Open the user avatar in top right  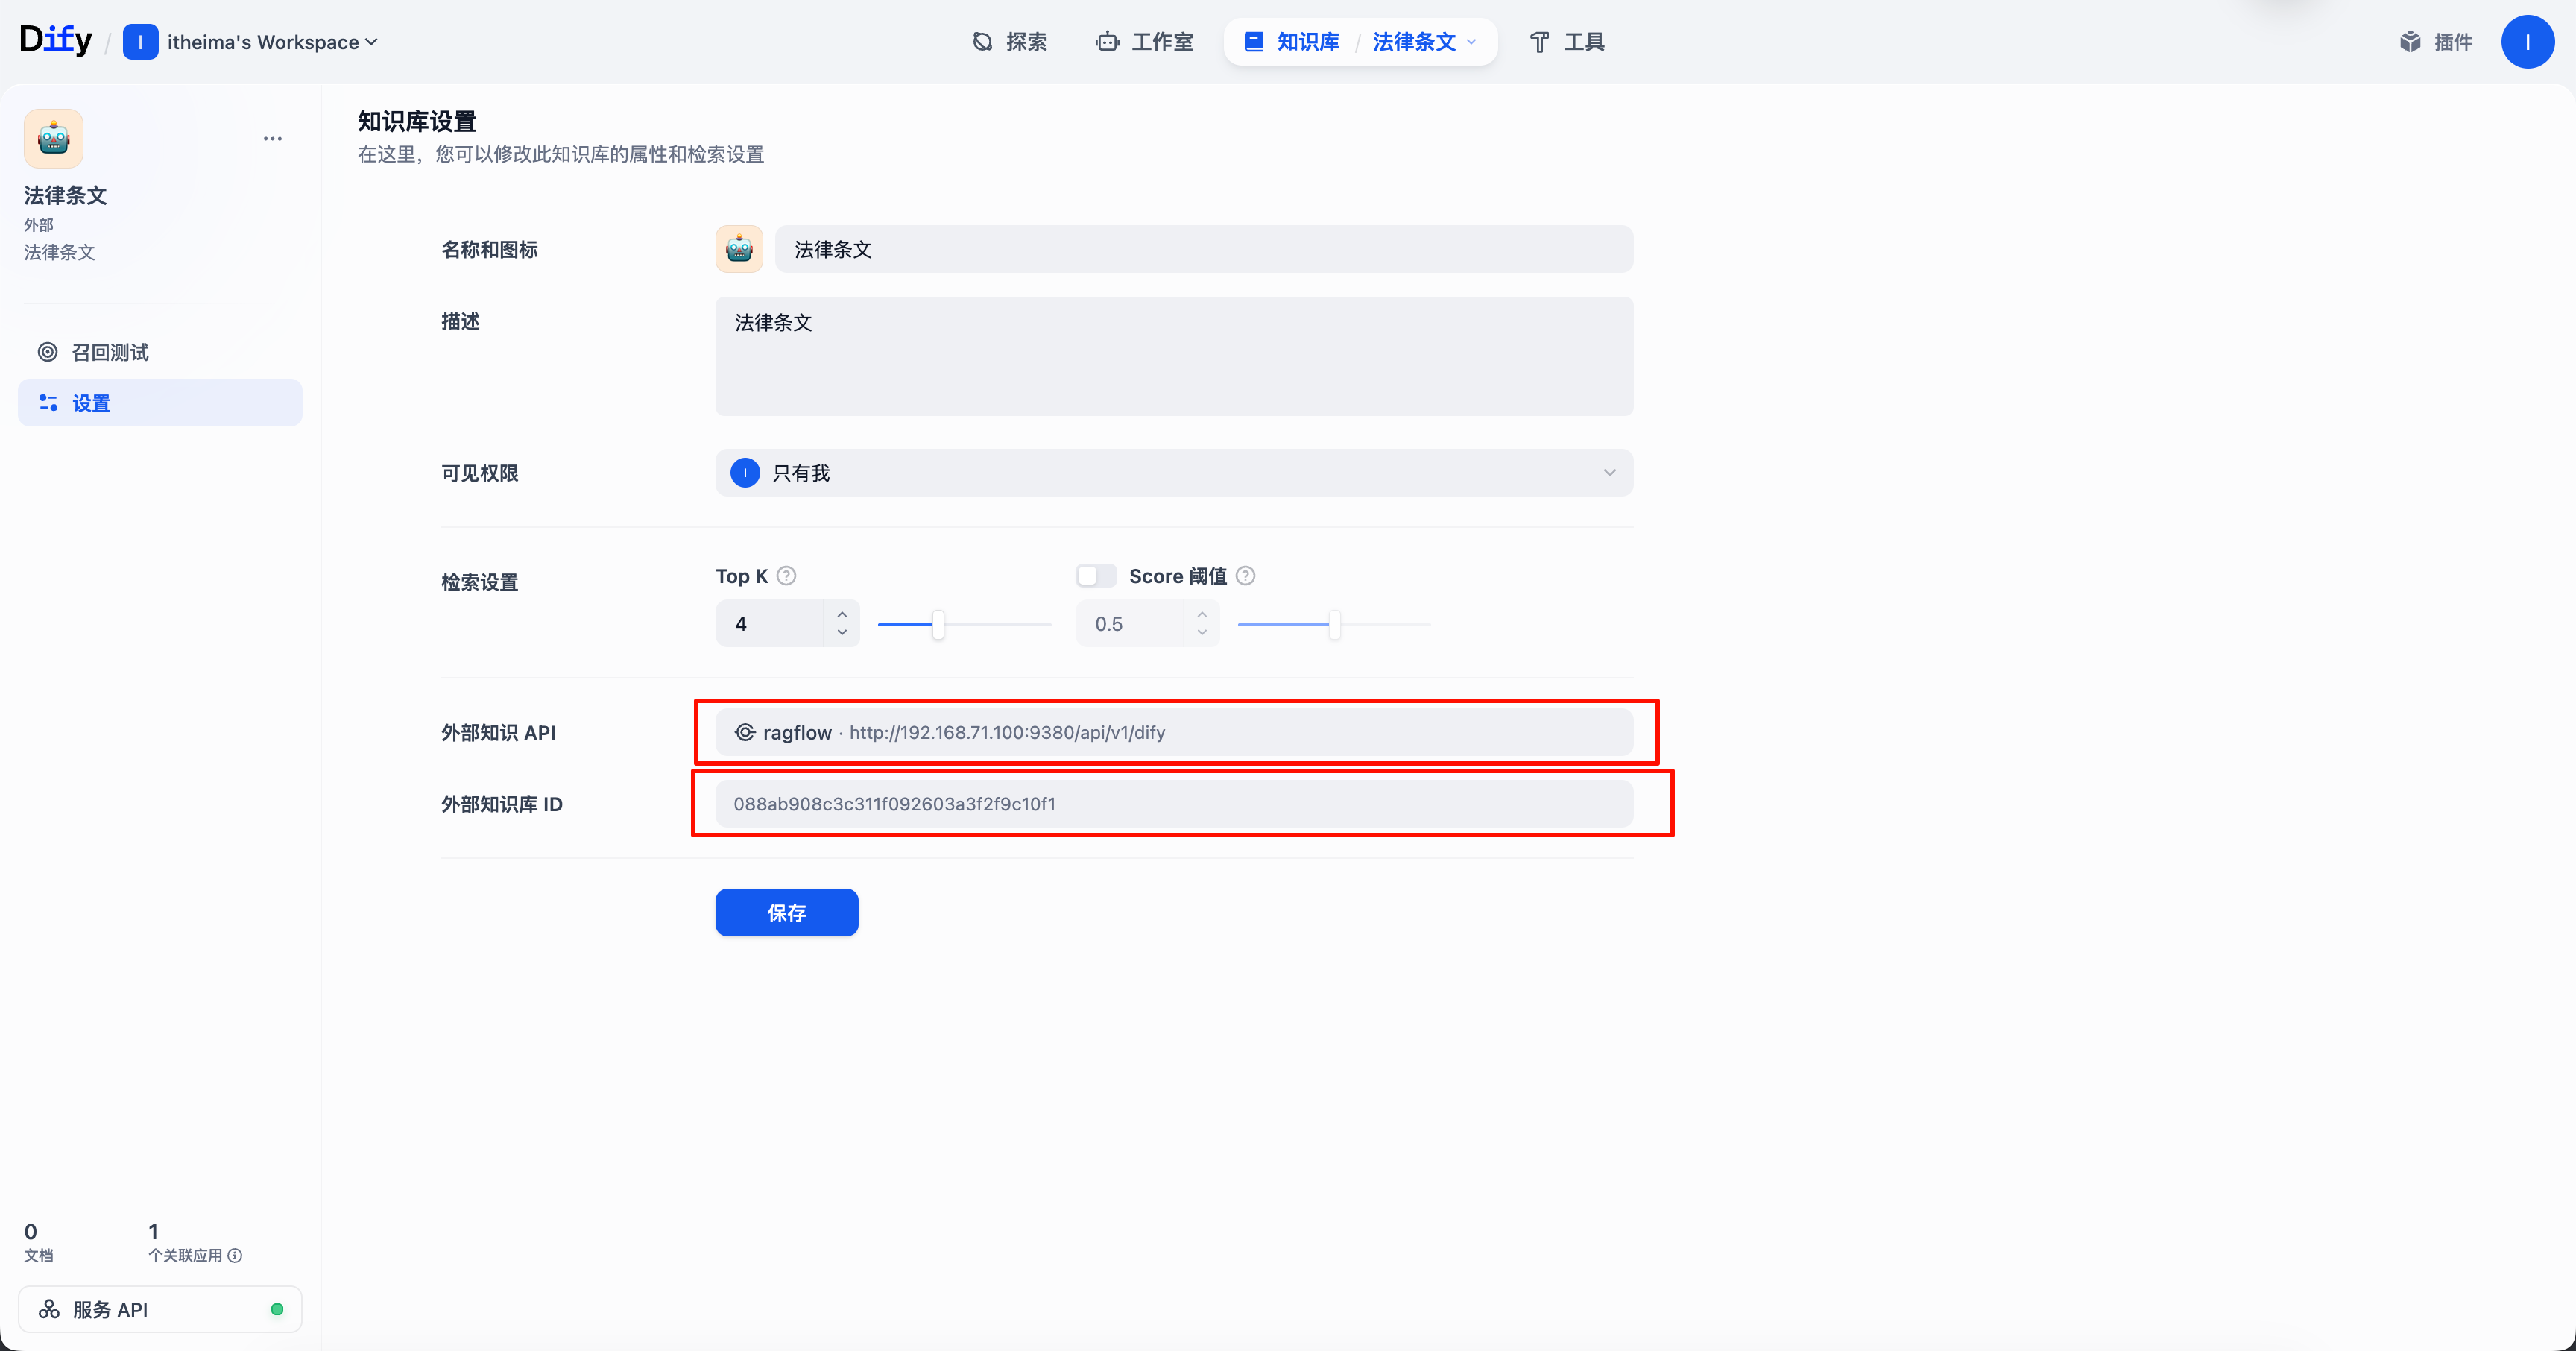[x=2527, y=42]
